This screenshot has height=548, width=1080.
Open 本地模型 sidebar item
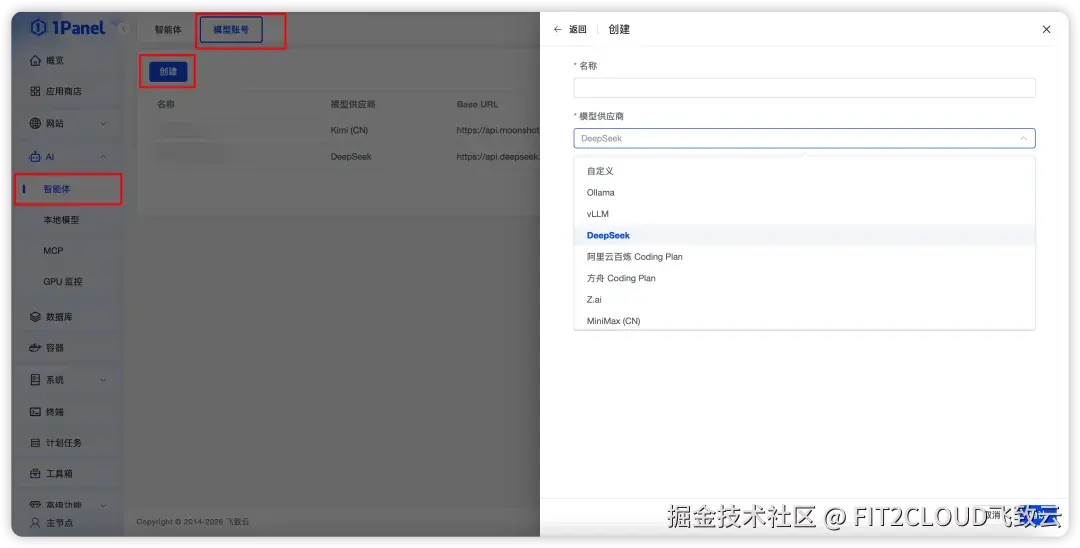(61, 220)
